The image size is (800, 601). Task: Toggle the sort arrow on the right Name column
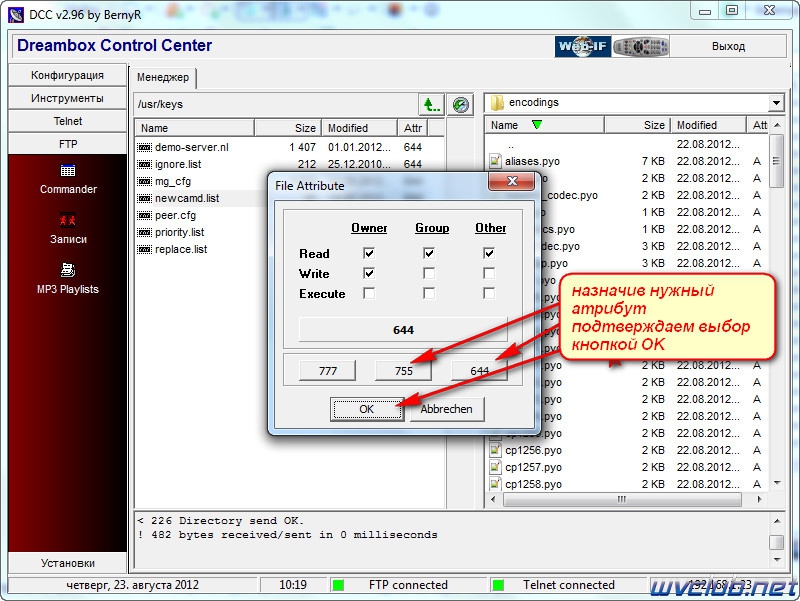coord(537,124)
